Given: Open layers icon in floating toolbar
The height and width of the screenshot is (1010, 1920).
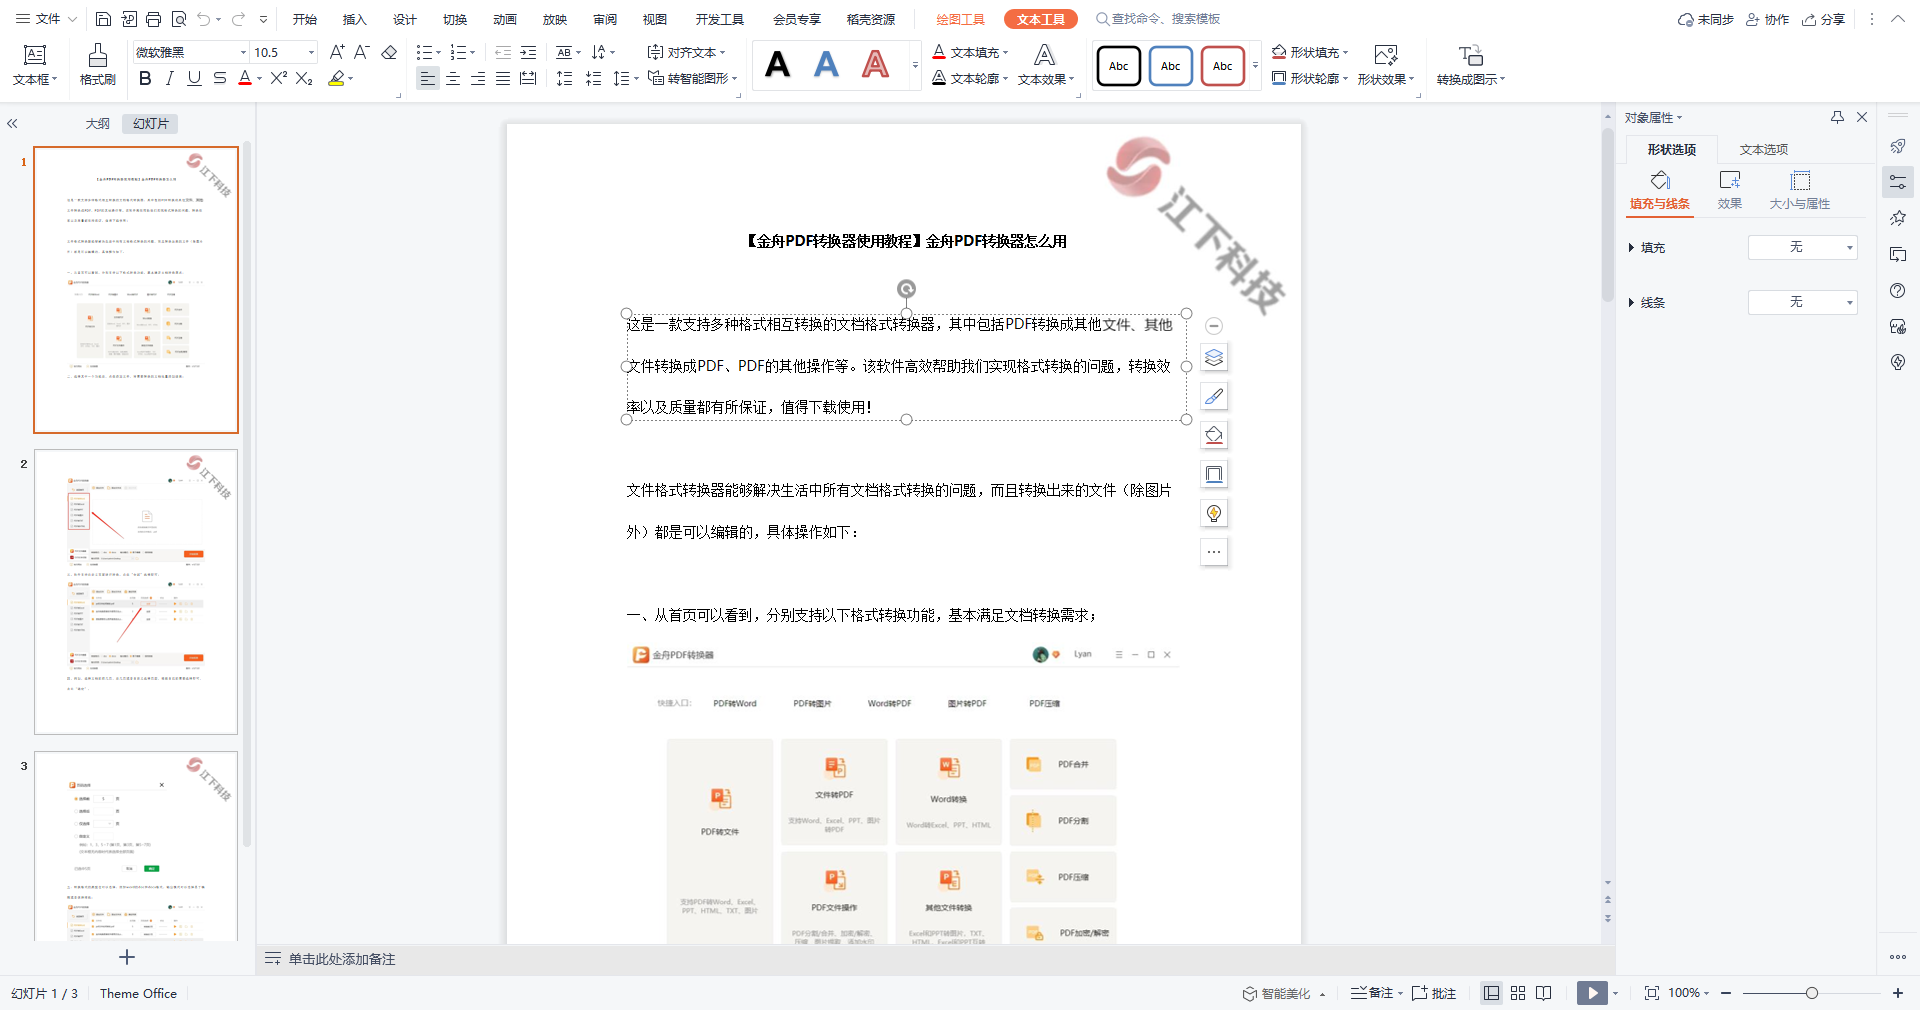Looking at the screenshot, I should (x=1214, y=358).
